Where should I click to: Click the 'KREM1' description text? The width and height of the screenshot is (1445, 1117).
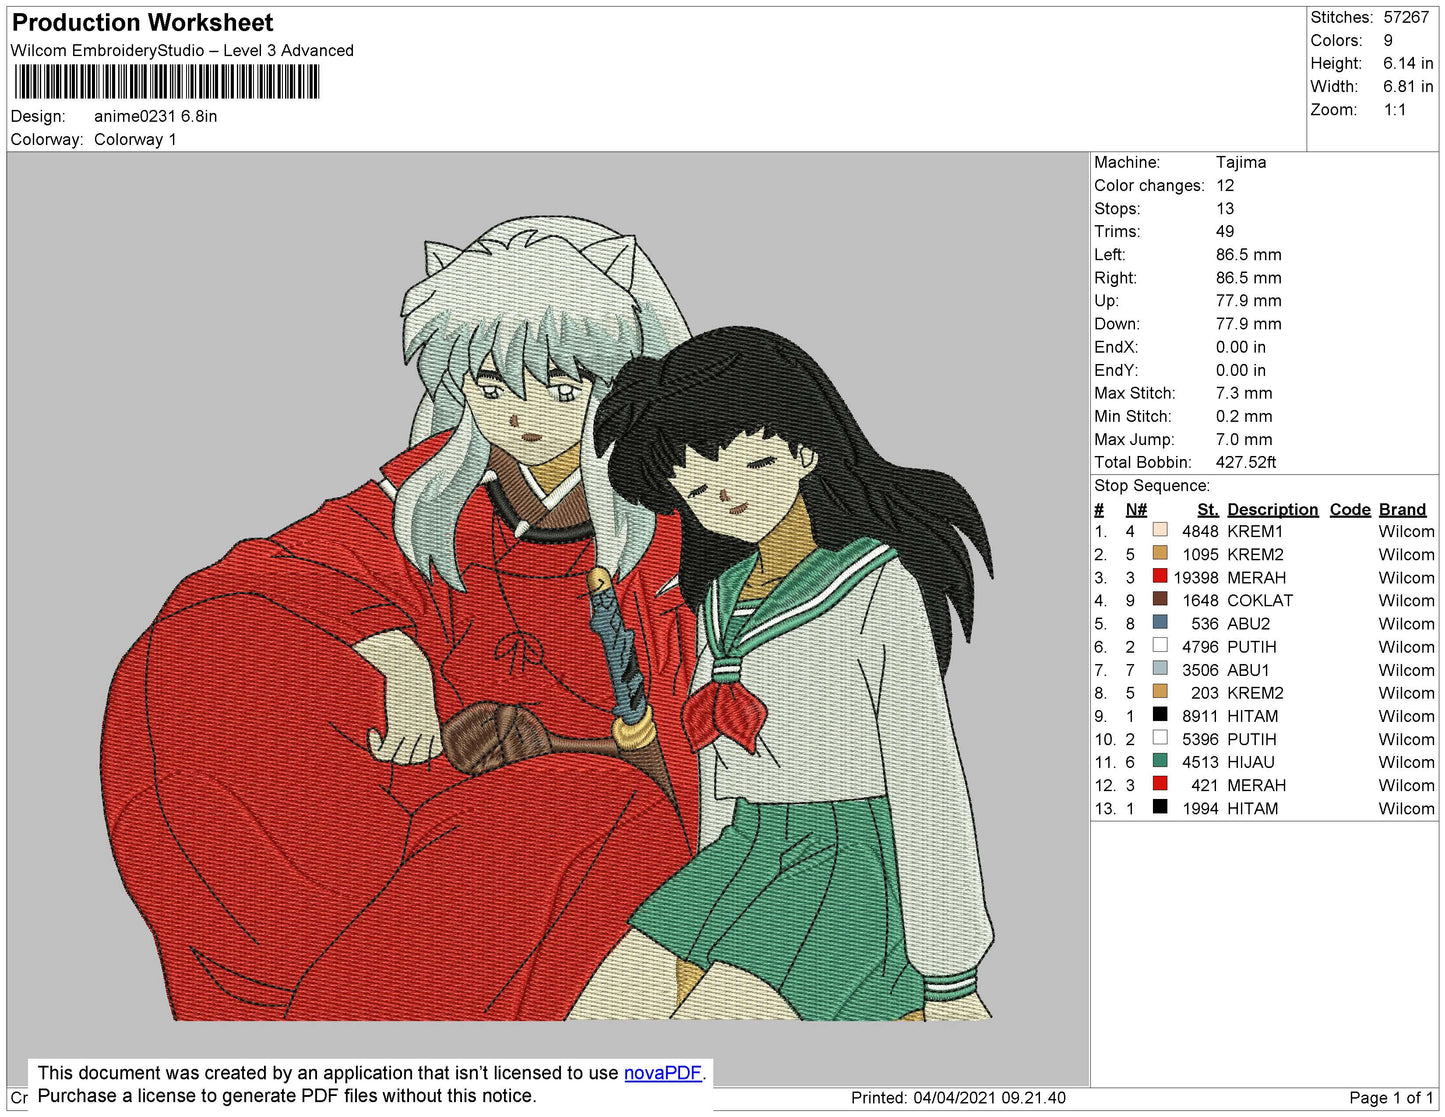click(x=1255, y=531)
